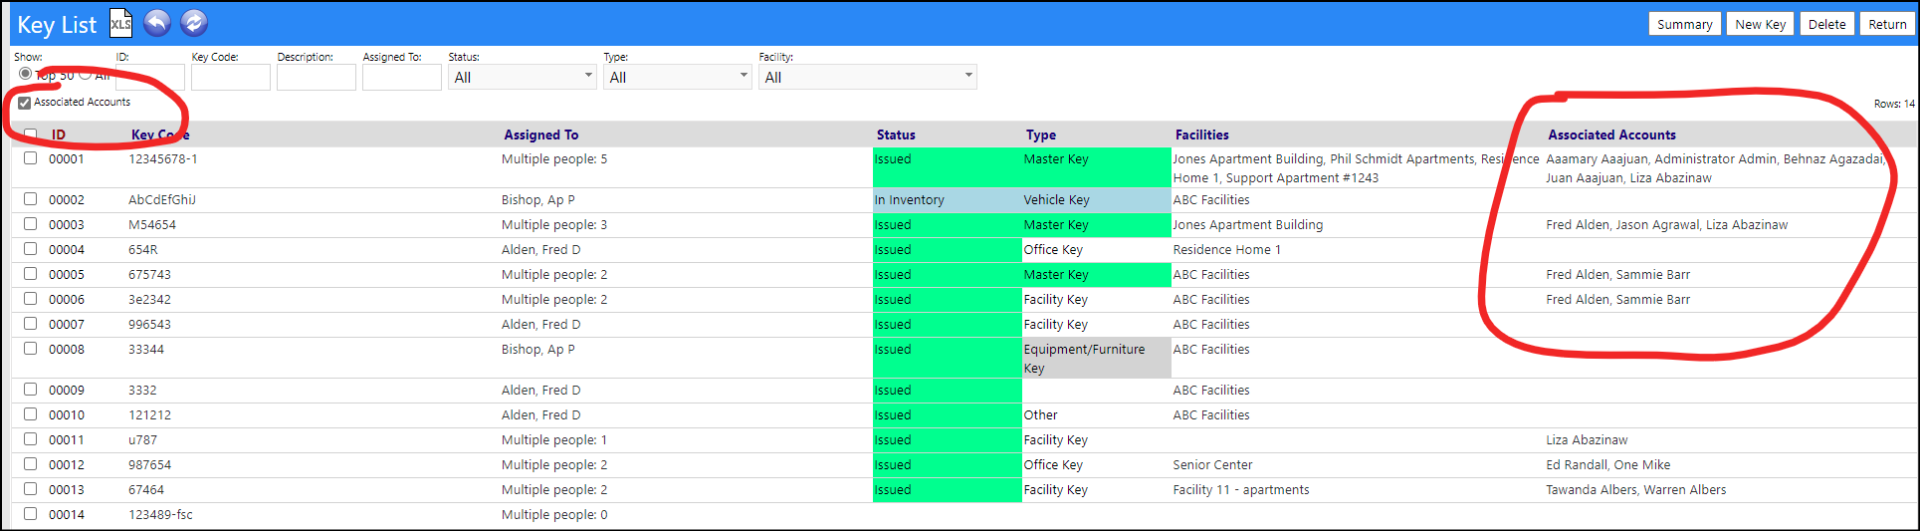Click the ID filter input field
1920x531 pixels.
[150, 77]
